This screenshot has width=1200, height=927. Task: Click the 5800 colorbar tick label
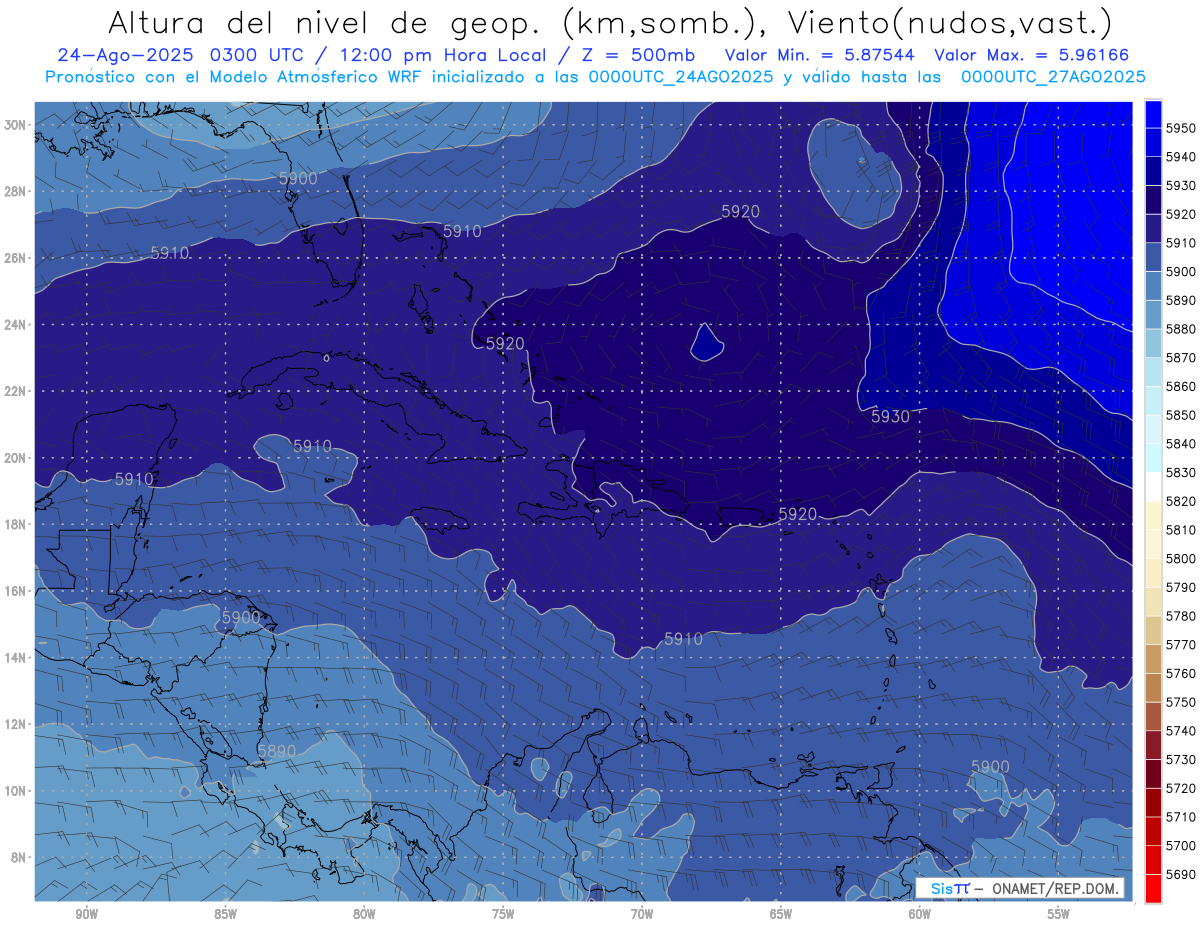pos(1180,558)
